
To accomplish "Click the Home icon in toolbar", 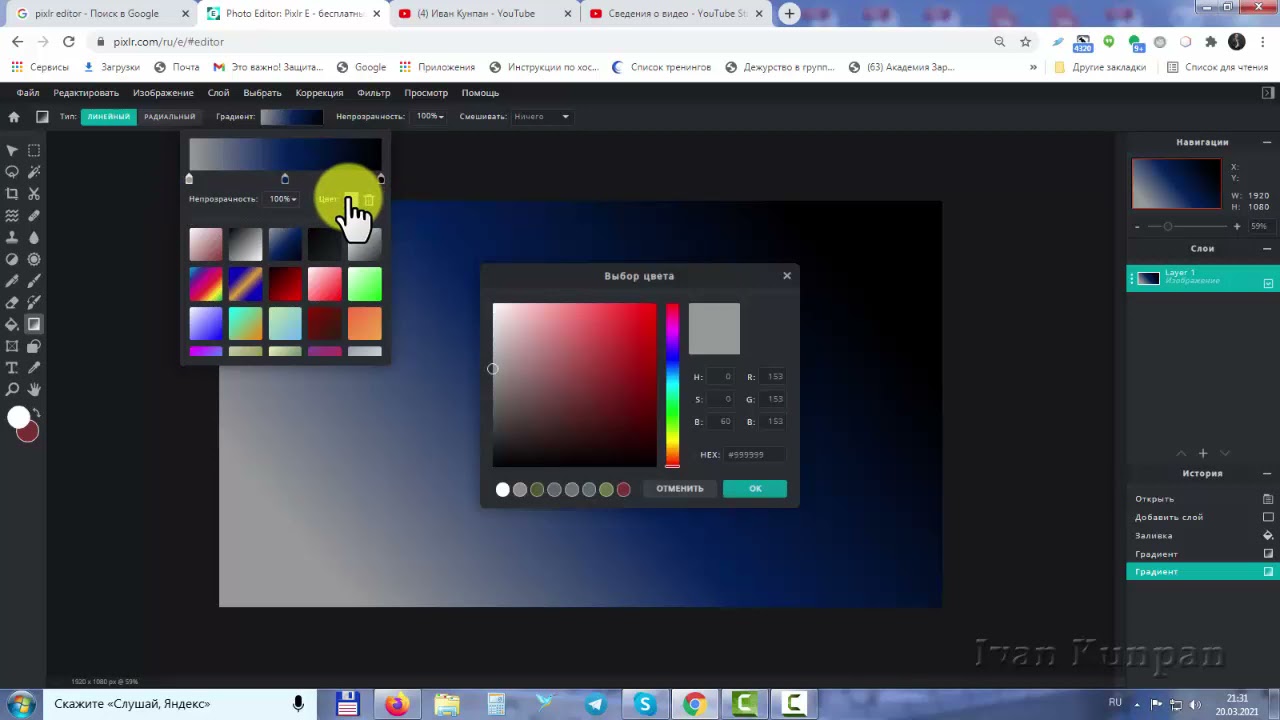I will [x=14, y=117].
